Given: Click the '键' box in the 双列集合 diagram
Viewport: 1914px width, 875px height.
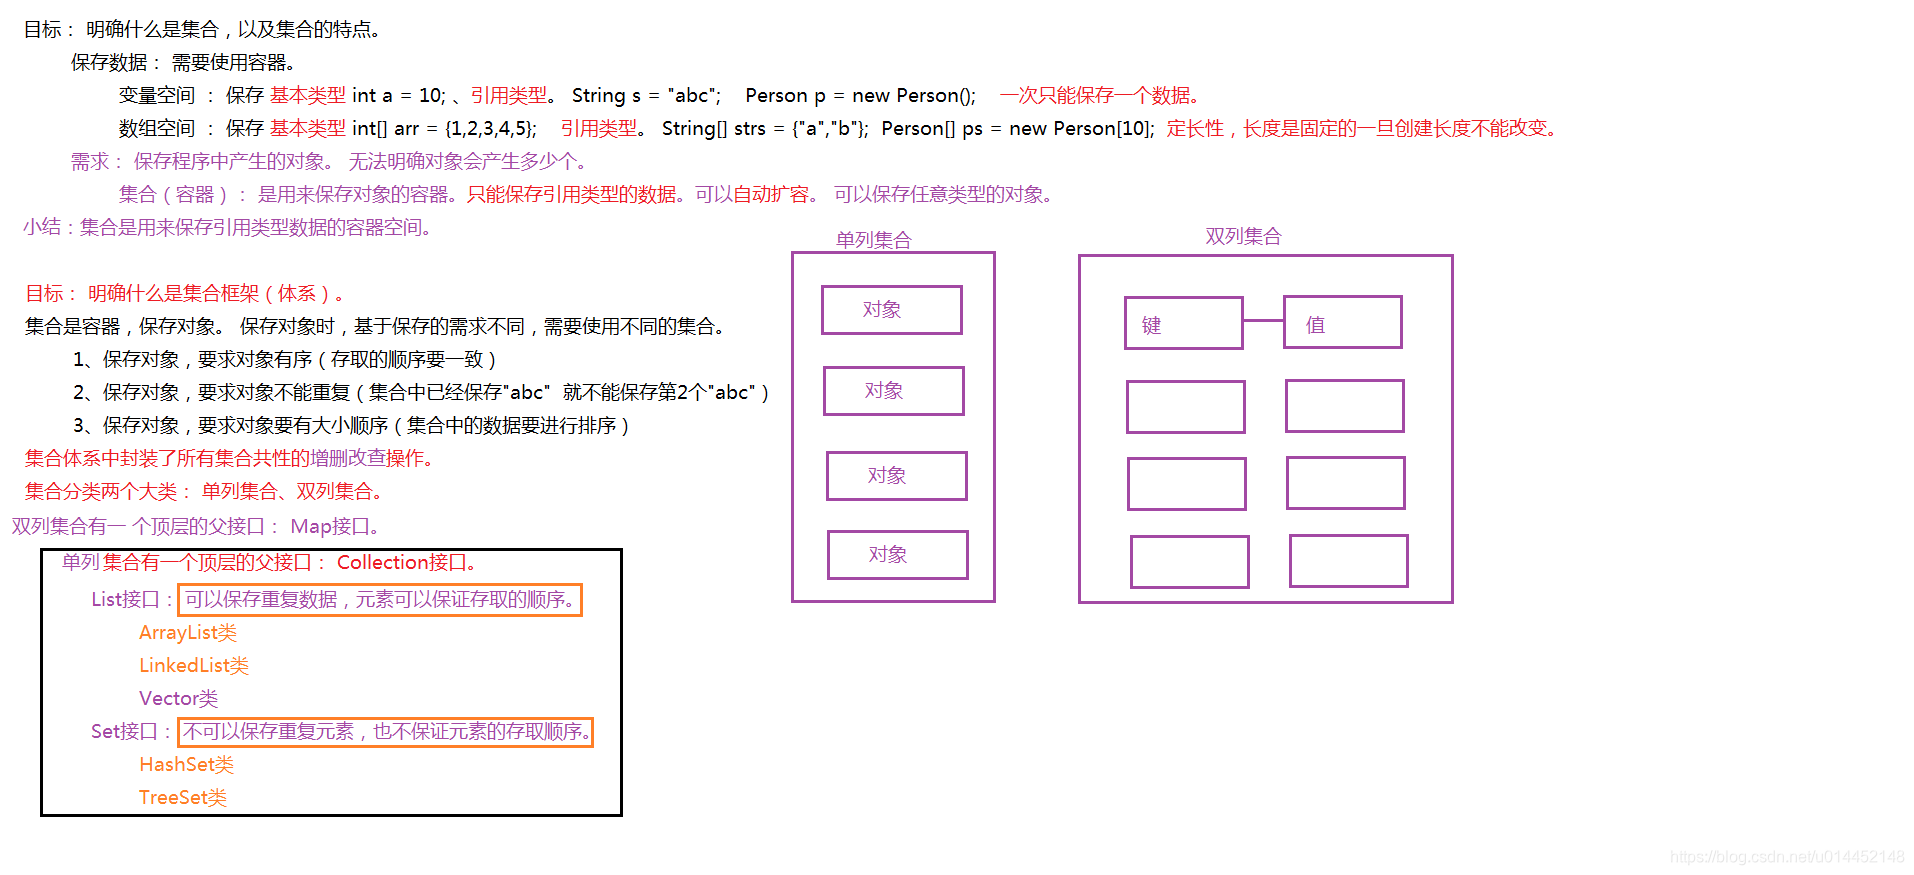Looking at the screenshot, I should 1184,323.
